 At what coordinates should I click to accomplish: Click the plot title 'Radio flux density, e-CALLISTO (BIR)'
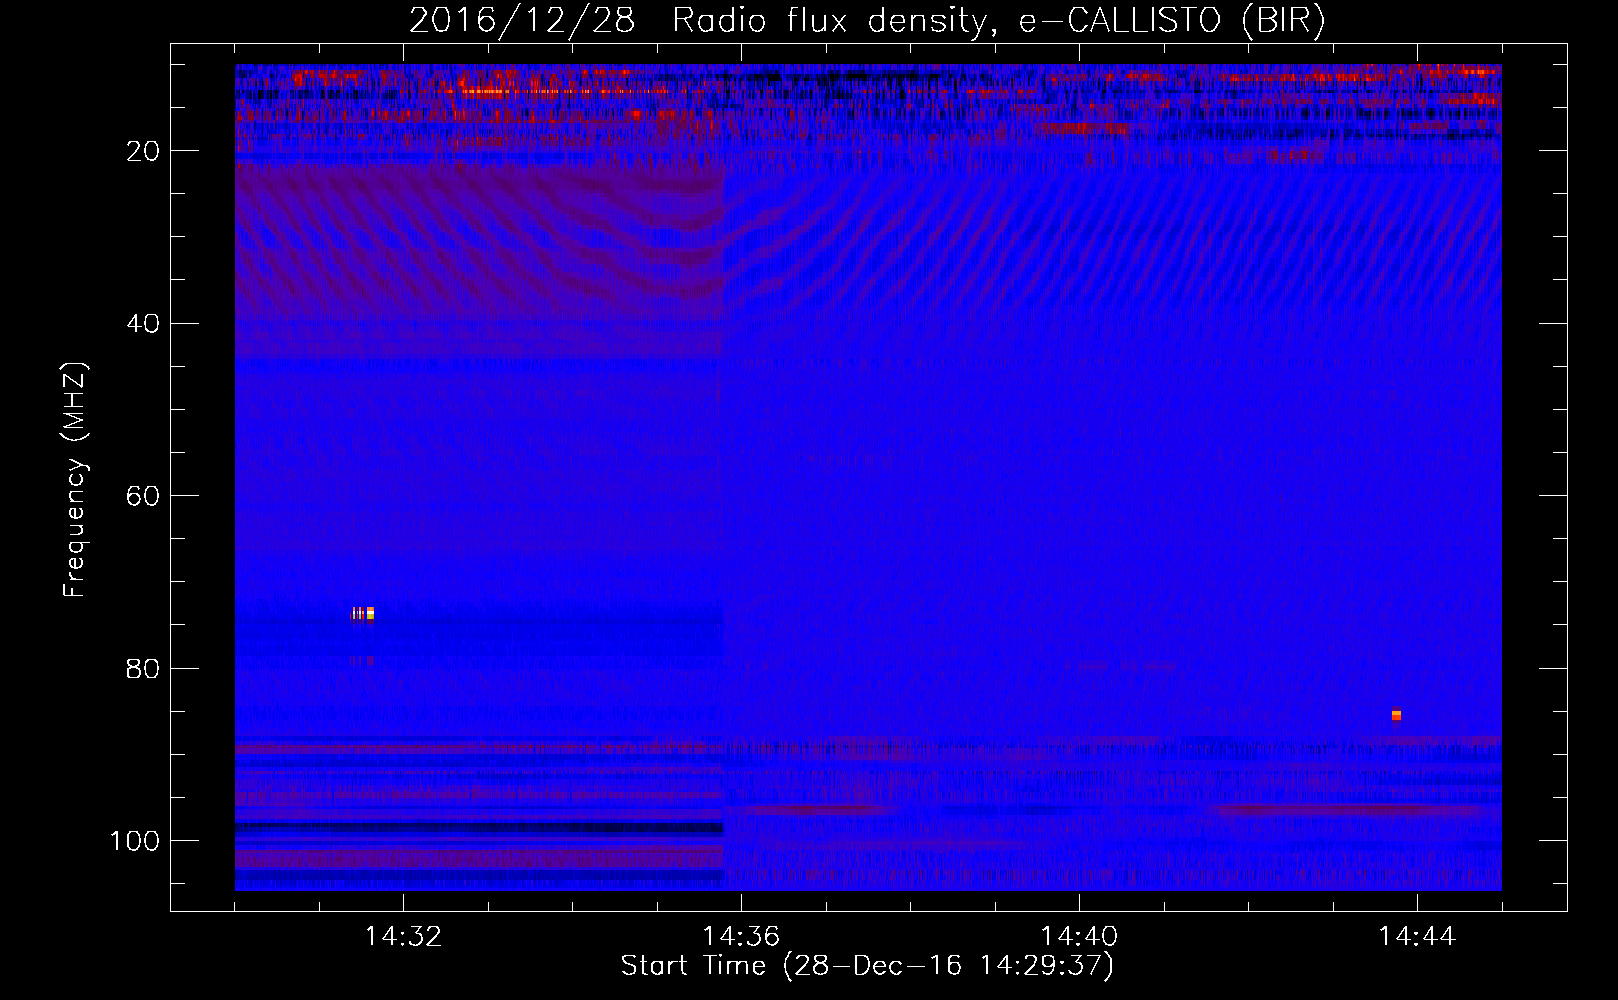[998, 20]
